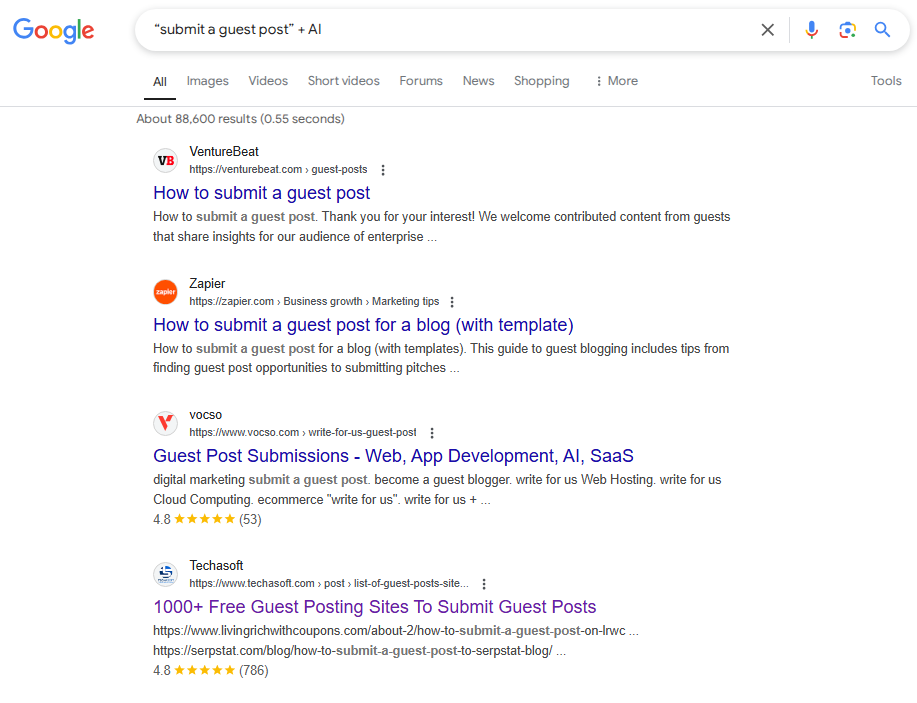
Task: Click the VentureBeat result snippet text
Action: [x=442, y=226]
